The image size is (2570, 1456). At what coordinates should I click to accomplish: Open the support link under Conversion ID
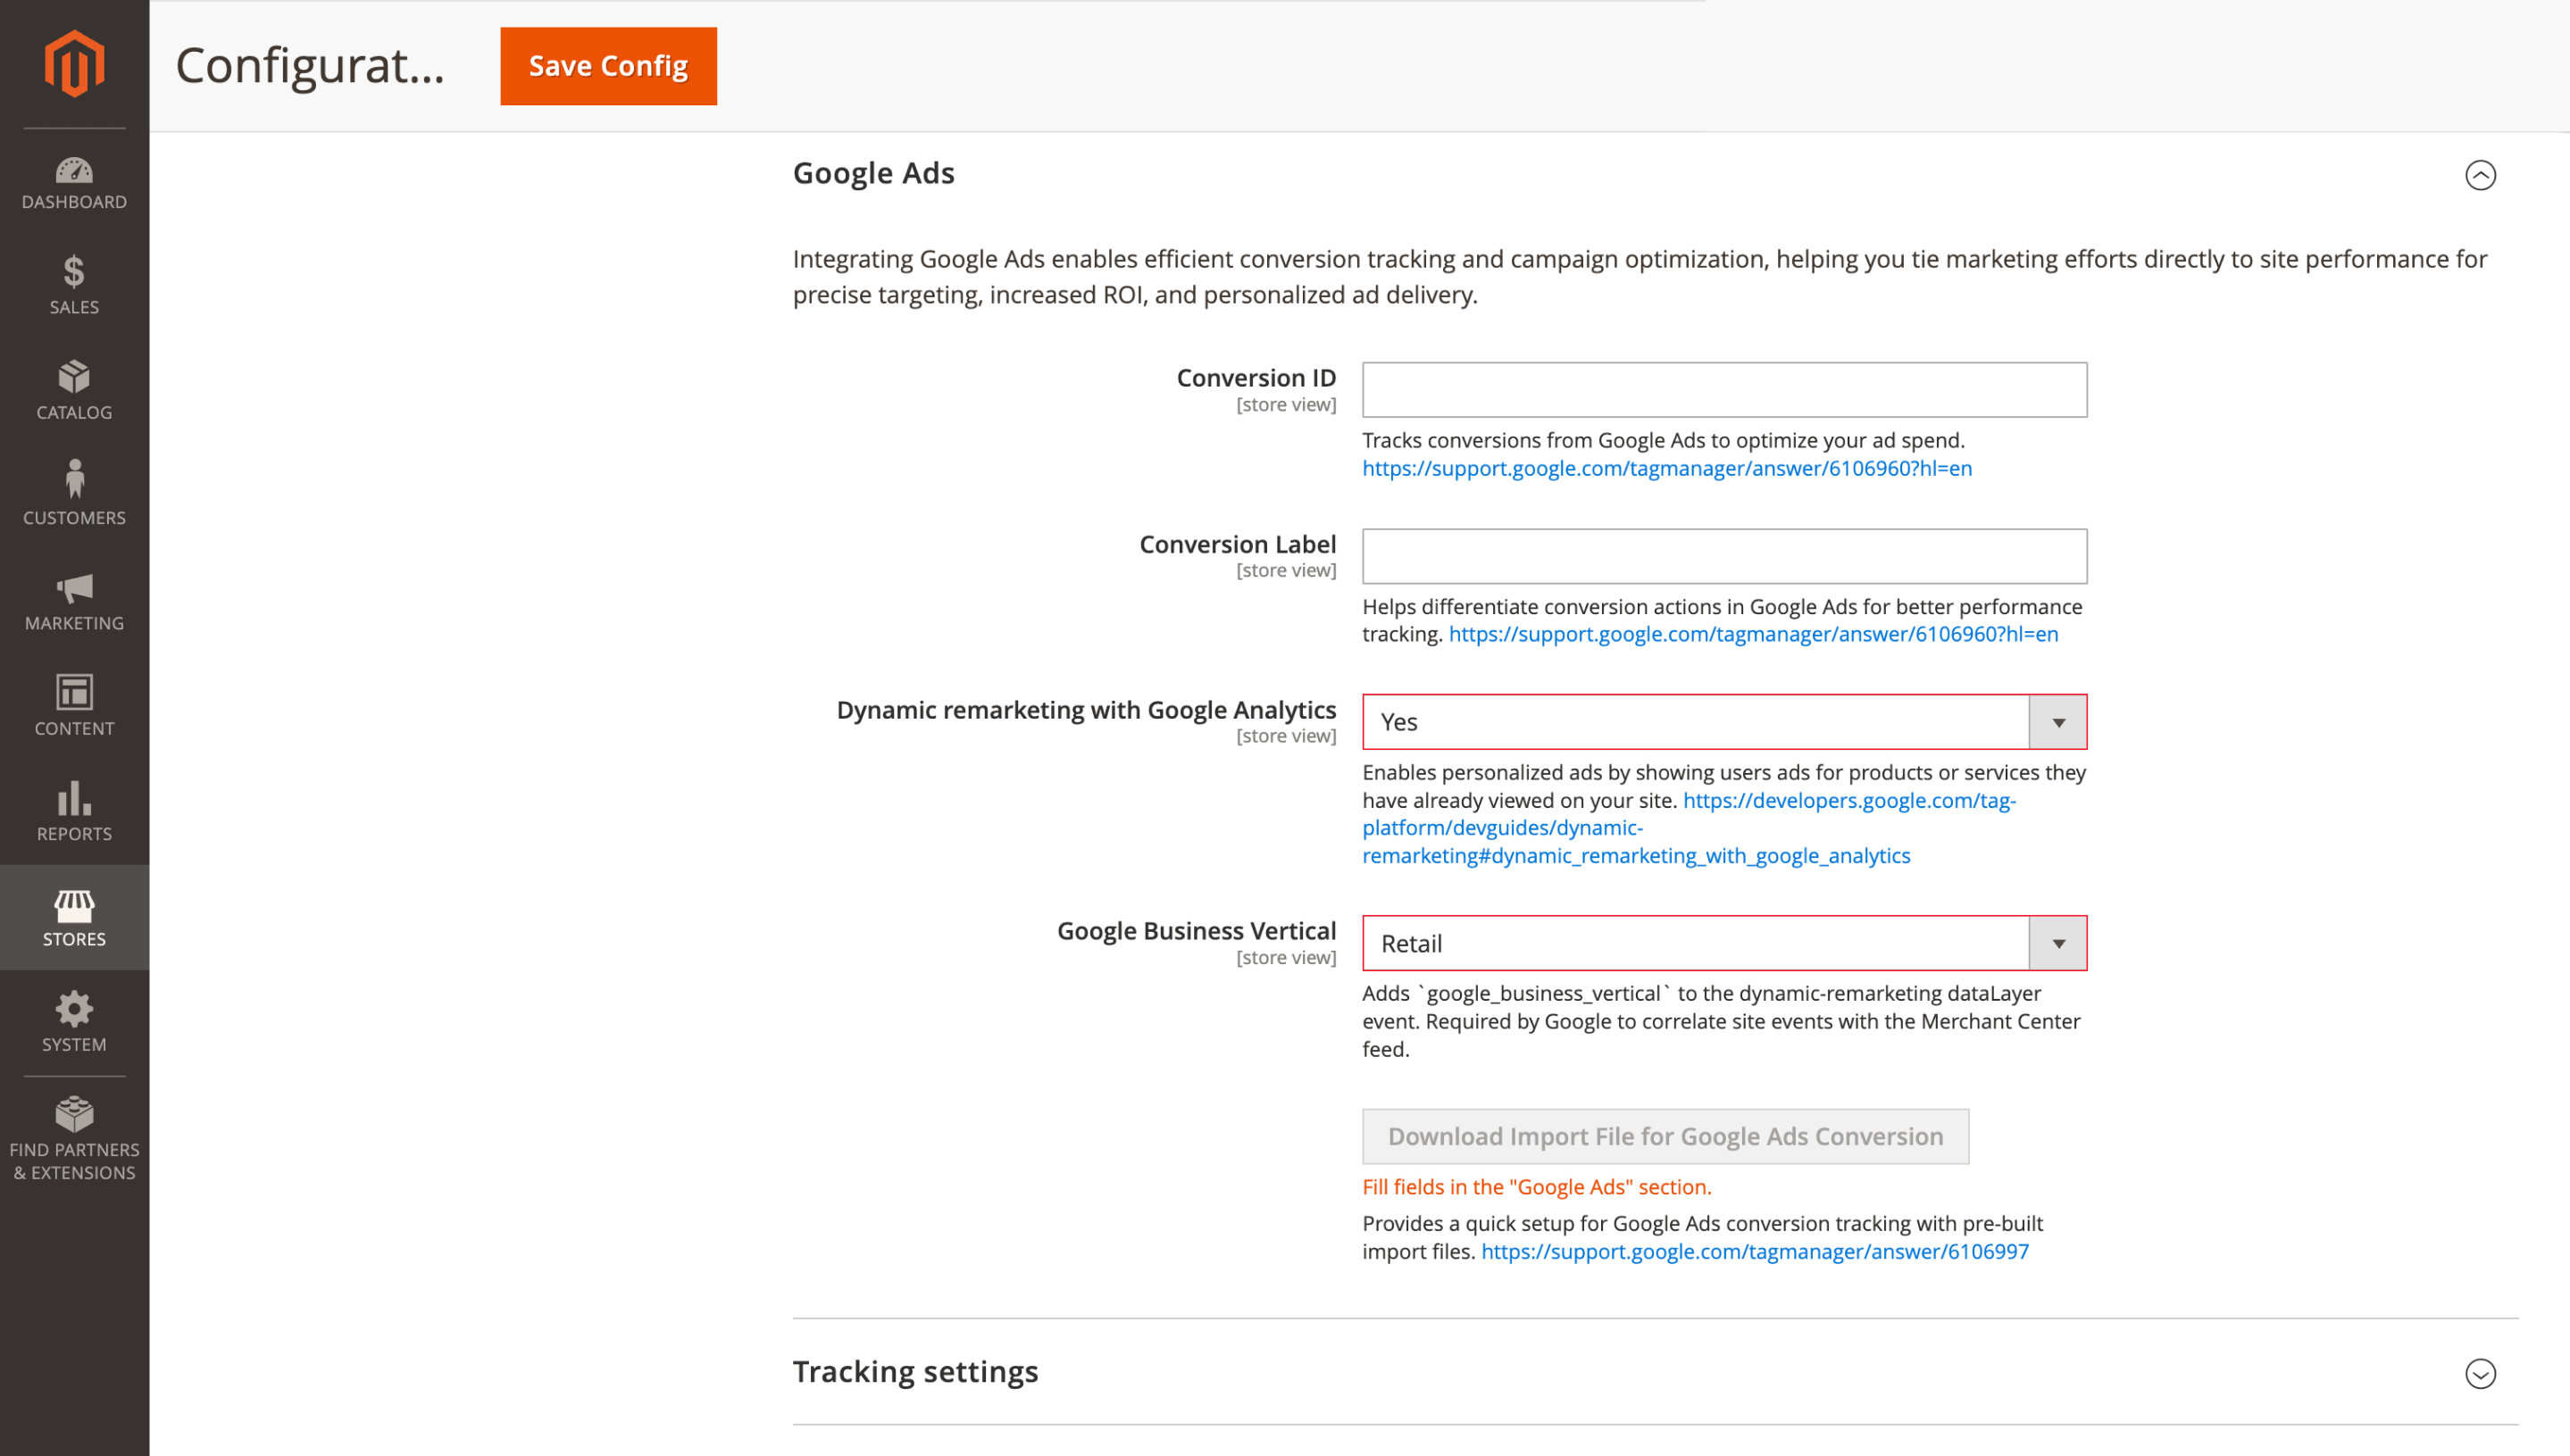click(1667, 468)
